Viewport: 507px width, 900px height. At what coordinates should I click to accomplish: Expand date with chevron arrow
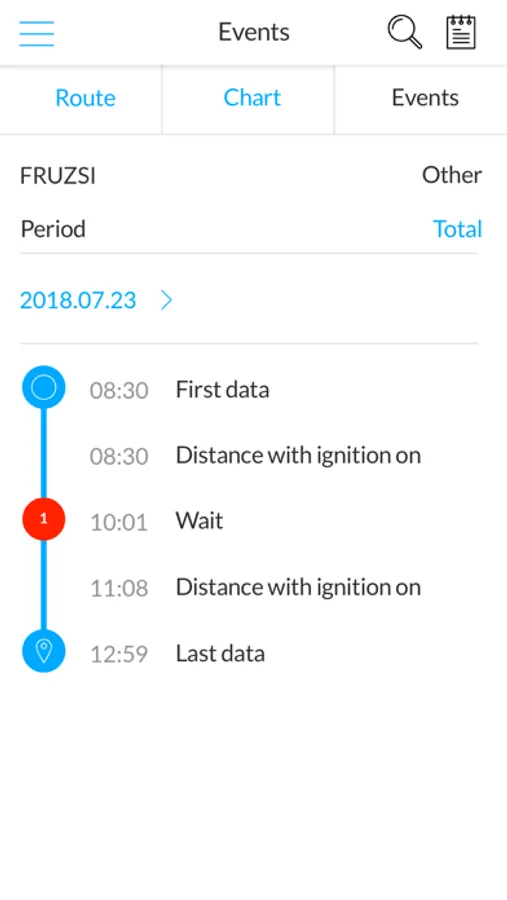click(167, 300)
